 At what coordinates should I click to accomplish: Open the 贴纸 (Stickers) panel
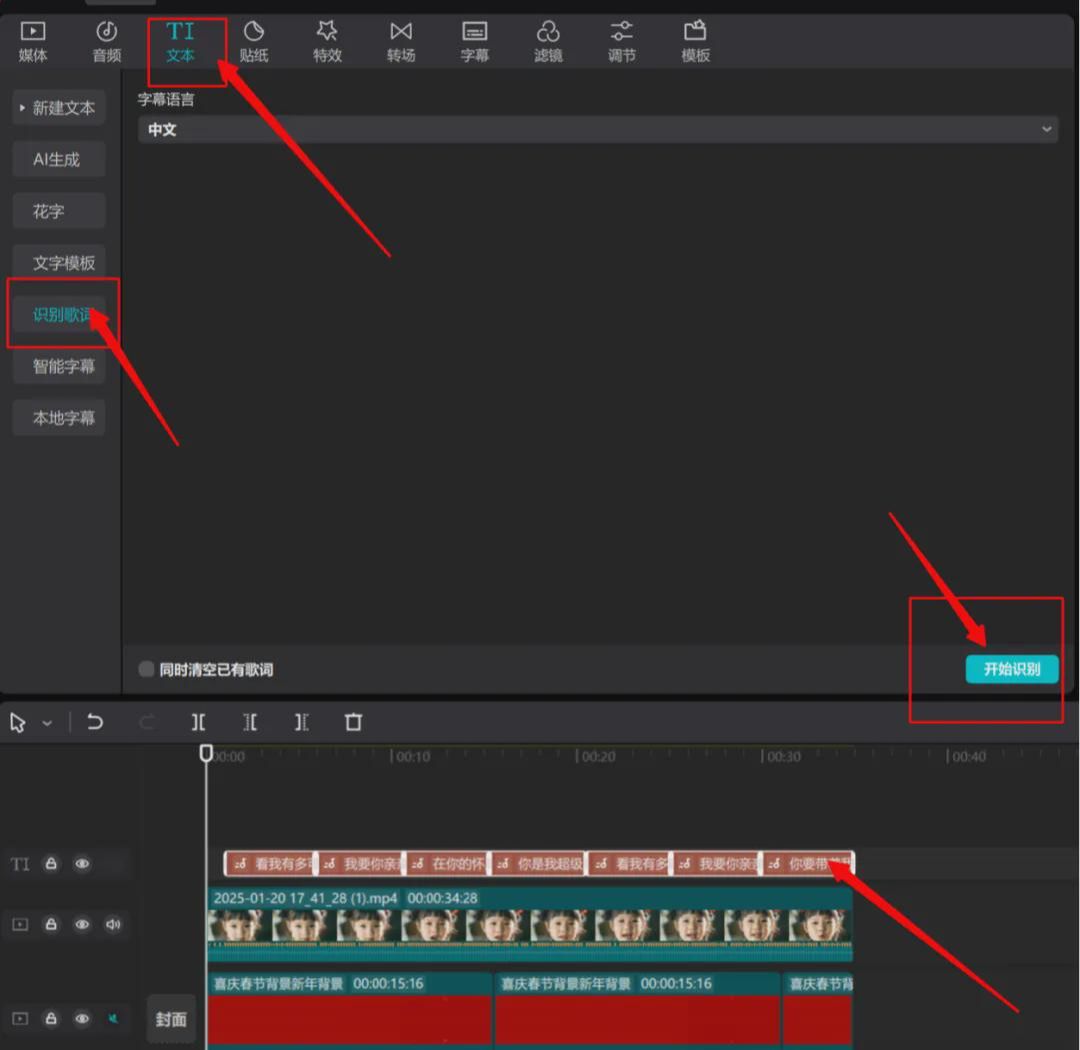(254, 42)
